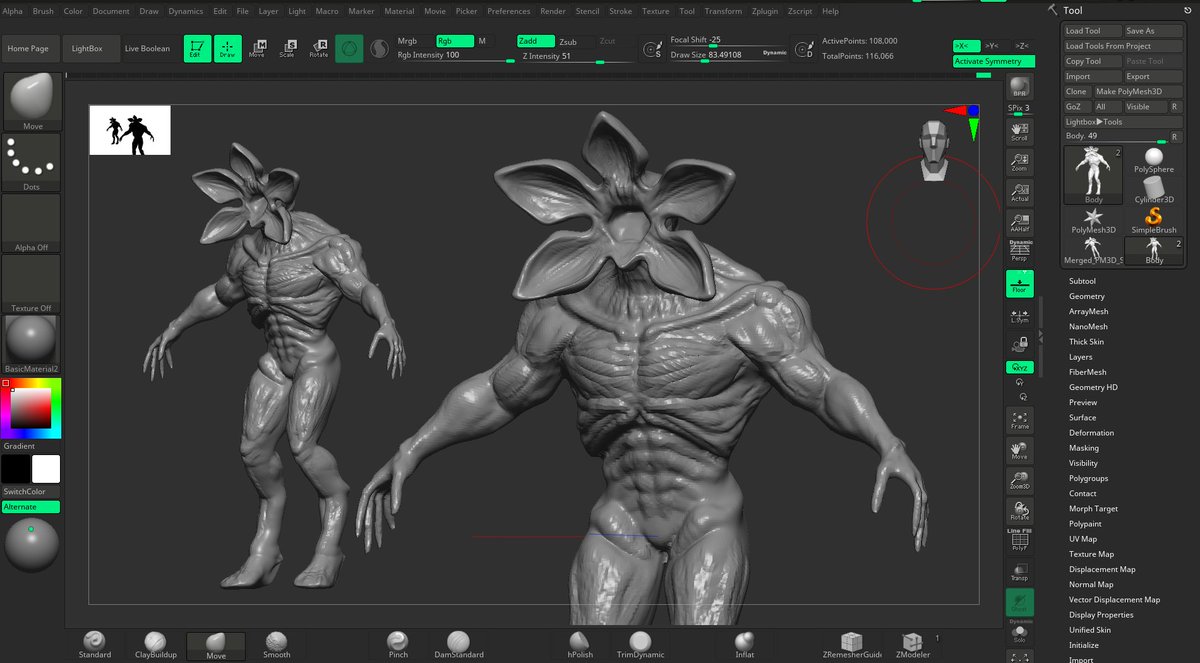Open the Stencil menu
The height and width of the screenshot is (663, 1200).
point(587,11)
